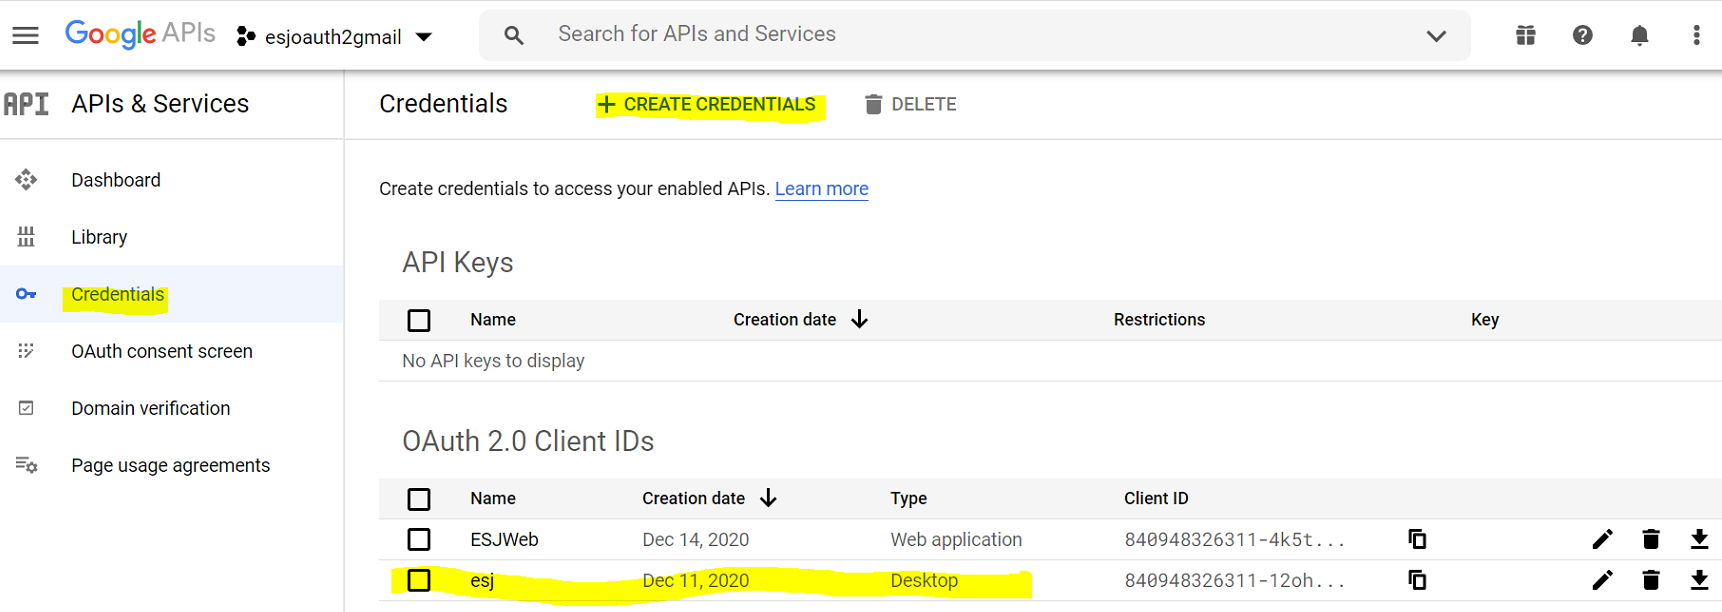Screen dimensions: 1722x612
Task: Go to OAuth consent screen
Action: pos(161,351)
